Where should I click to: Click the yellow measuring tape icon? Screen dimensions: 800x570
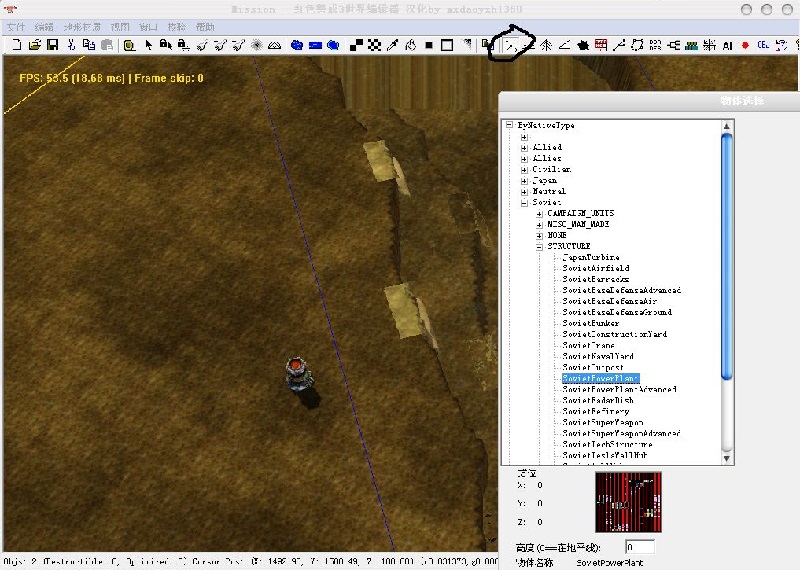[x=130, y=45]
